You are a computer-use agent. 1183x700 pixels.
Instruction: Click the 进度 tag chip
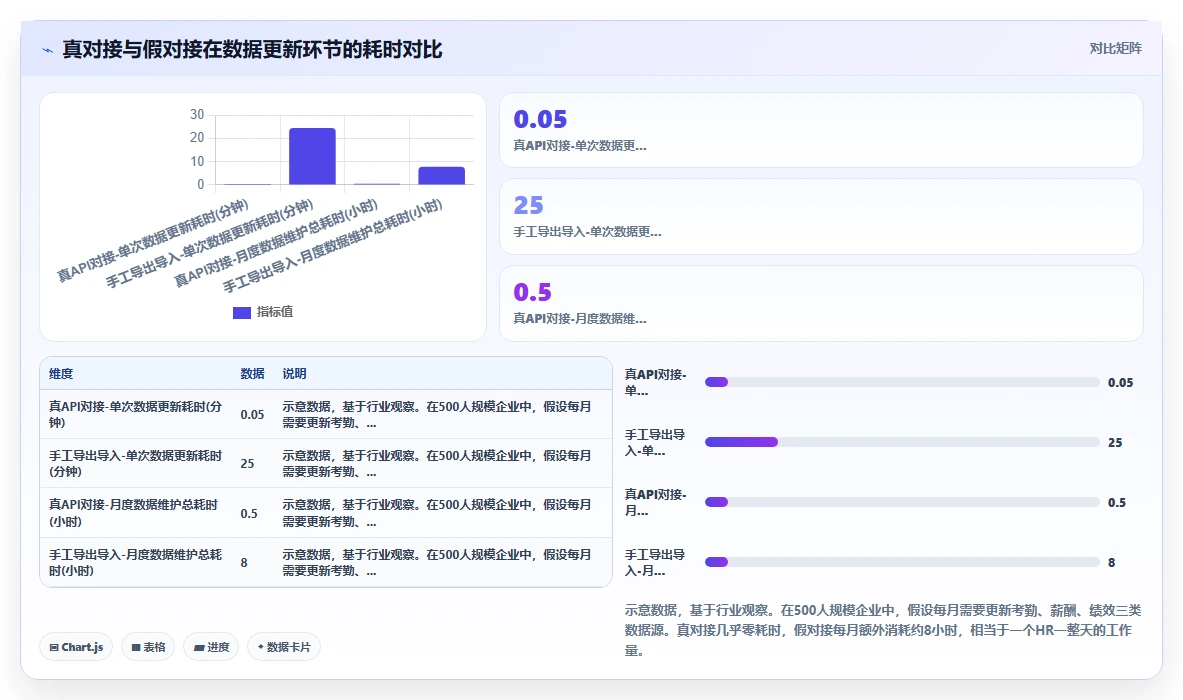pyautogui.click(x=211, y=647)
